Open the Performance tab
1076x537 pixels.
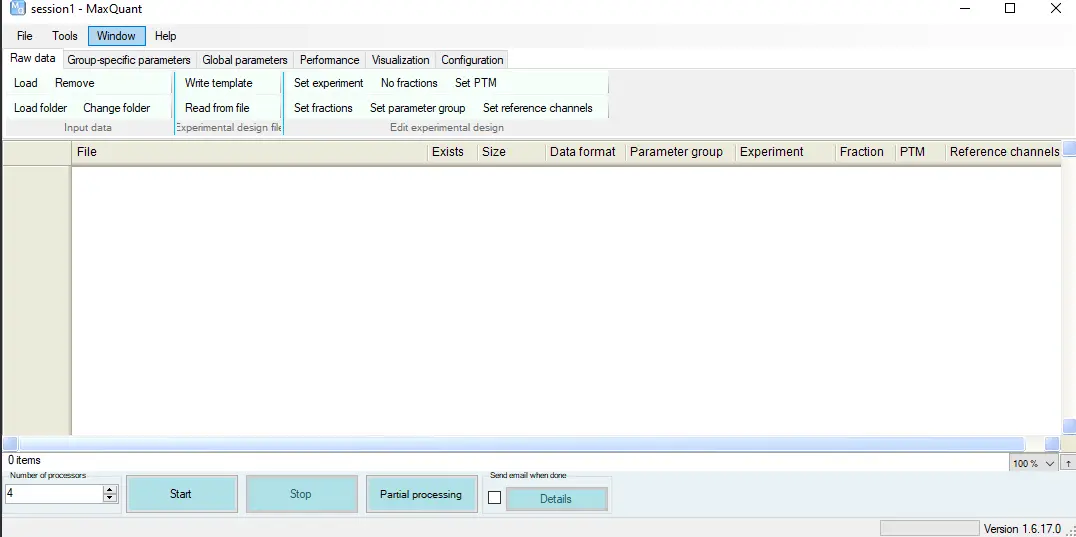click(x=329, y=60)
